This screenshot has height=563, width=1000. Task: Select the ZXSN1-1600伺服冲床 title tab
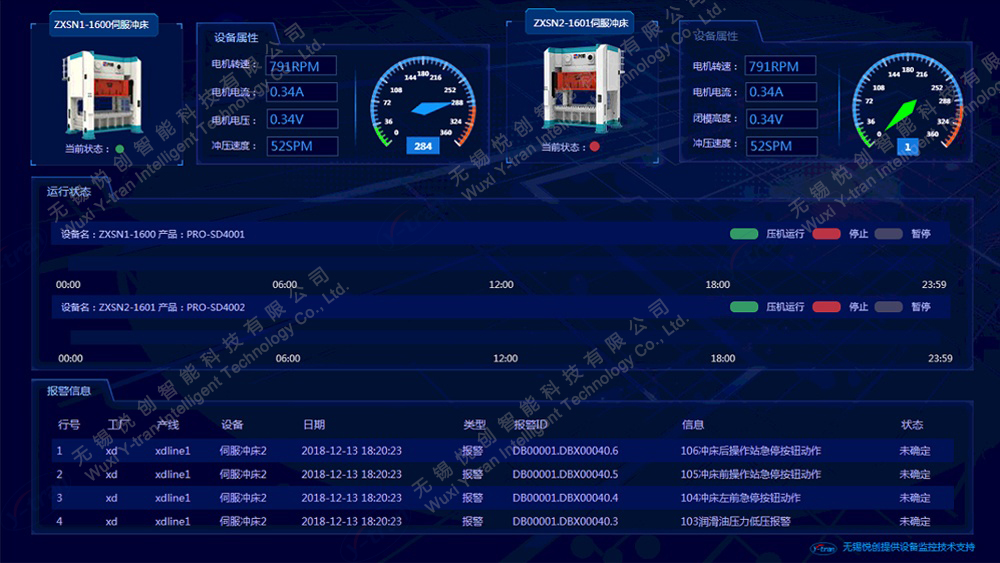click(101, 23)
